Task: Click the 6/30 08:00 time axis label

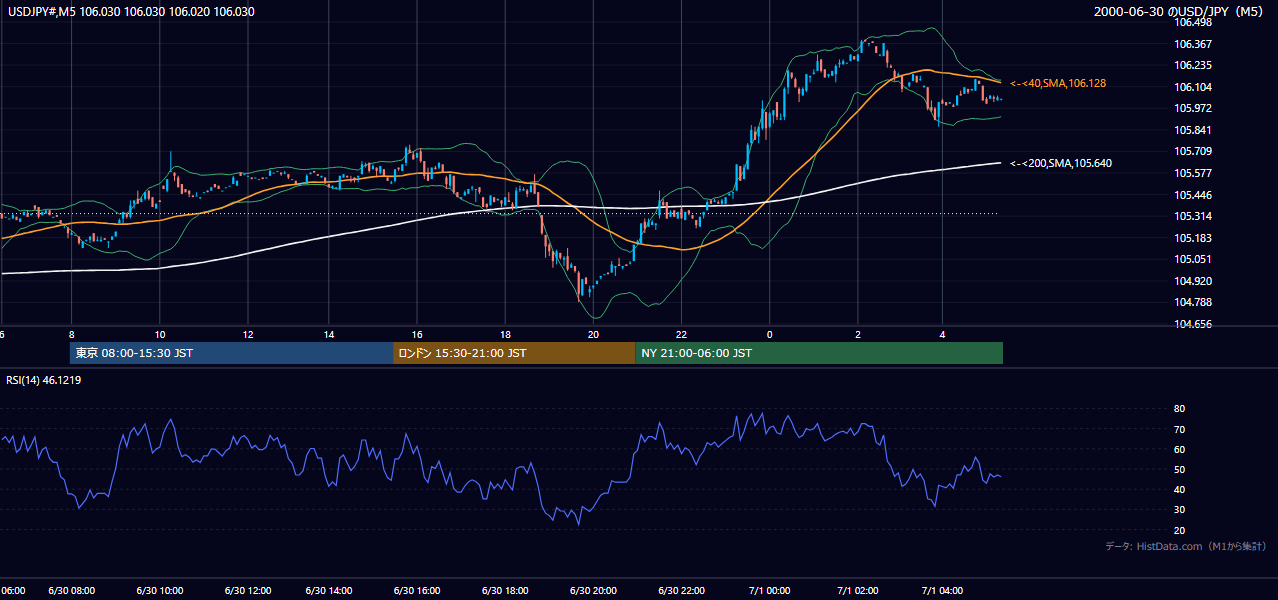Action: 72,591
